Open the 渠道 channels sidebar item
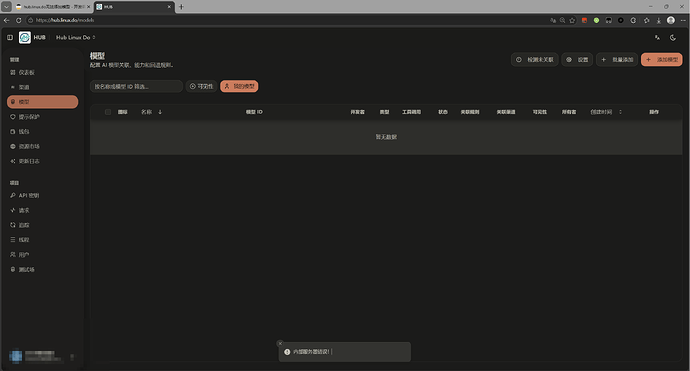Image resolution: width=690 pixels, height=371 pixels. 42,87
